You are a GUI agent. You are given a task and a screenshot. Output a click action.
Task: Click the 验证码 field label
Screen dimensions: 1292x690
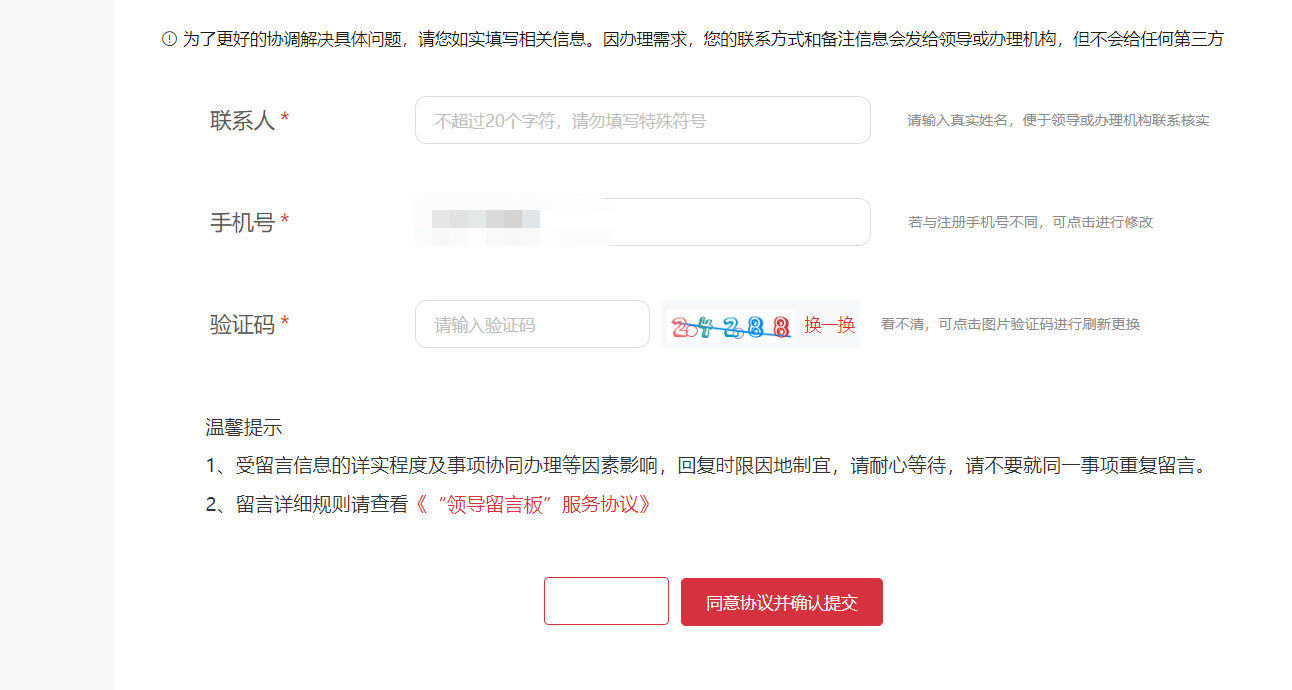point(242,324)
